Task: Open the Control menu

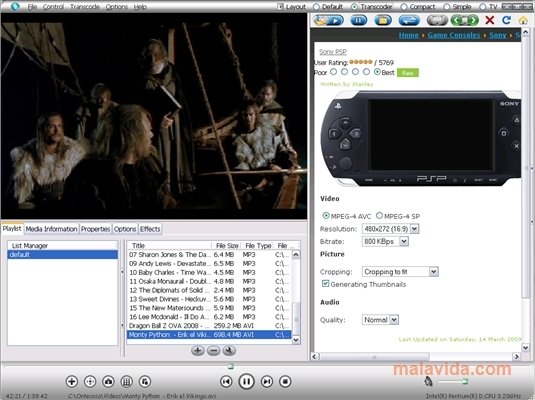Action: coord(53,6)
